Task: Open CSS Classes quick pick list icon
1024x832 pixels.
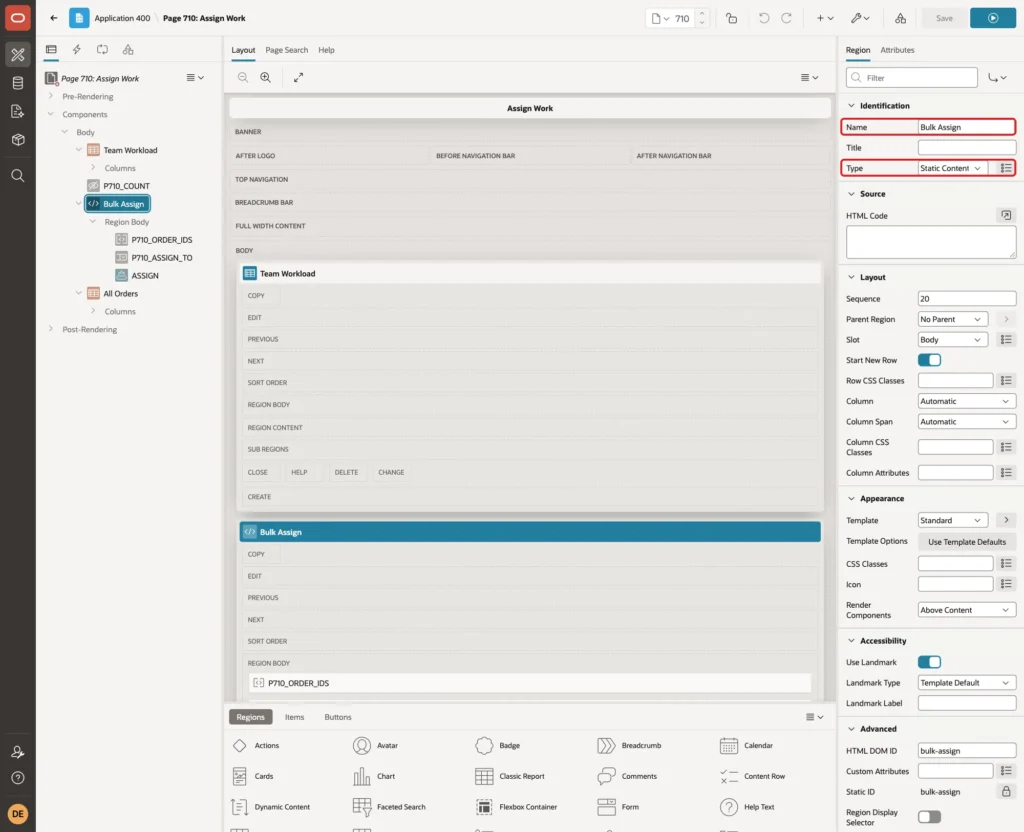Action: [1006, 564]
